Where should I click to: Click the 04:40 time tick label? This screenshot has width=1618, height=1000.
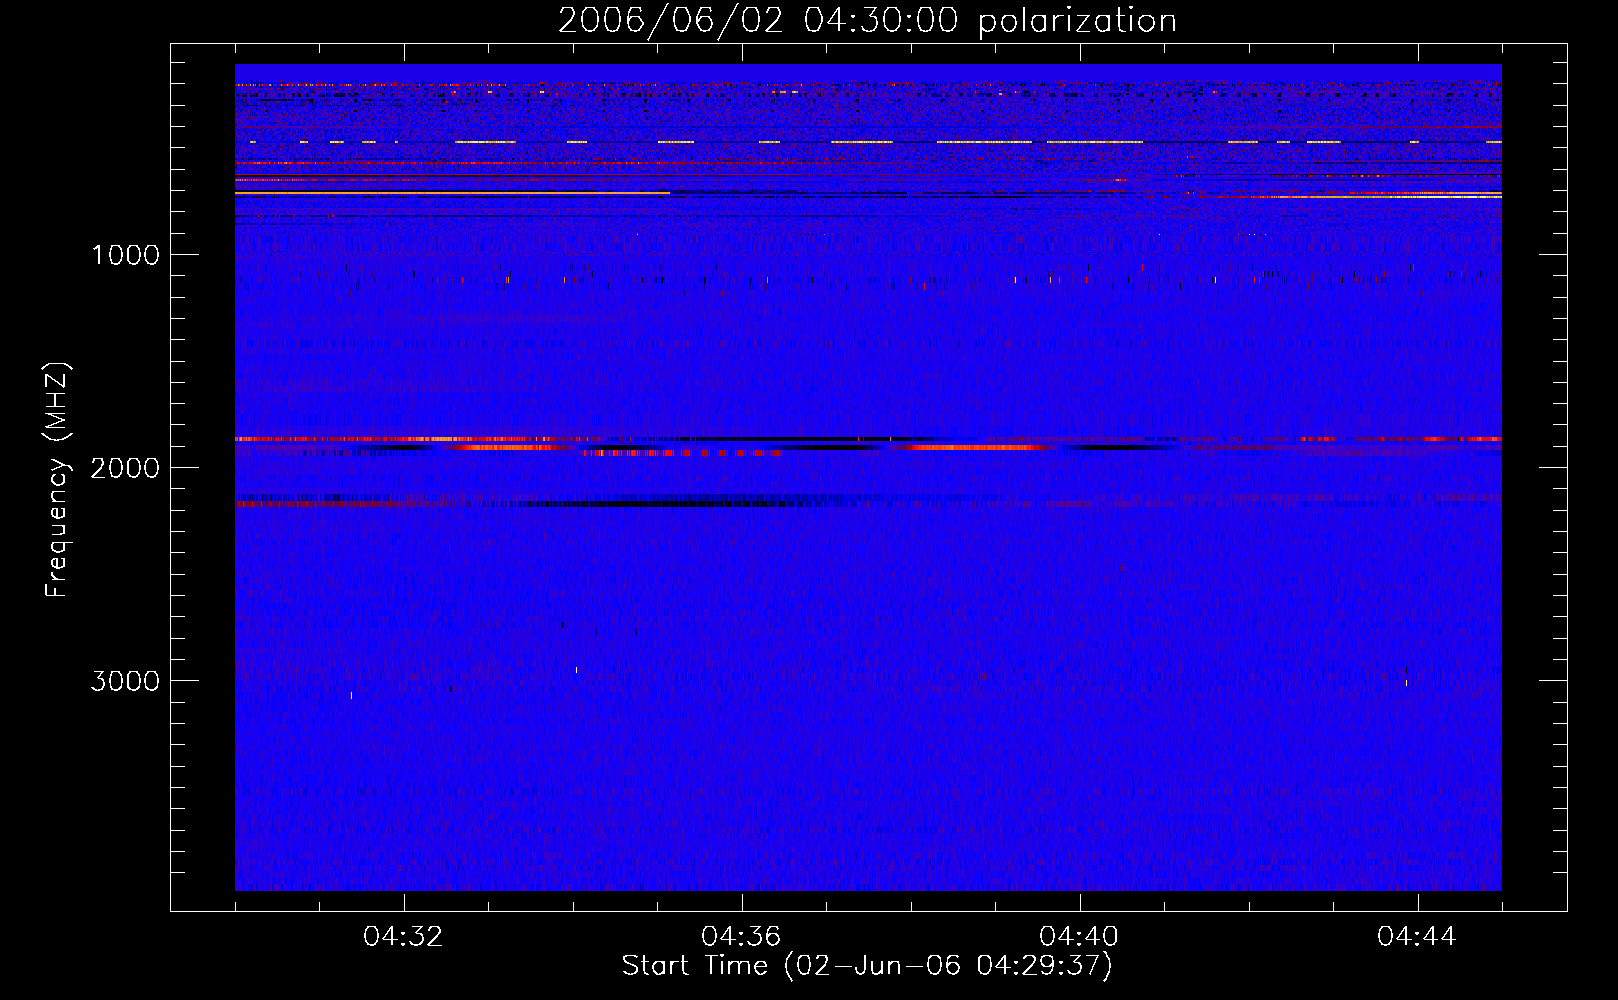(1079, 937)
